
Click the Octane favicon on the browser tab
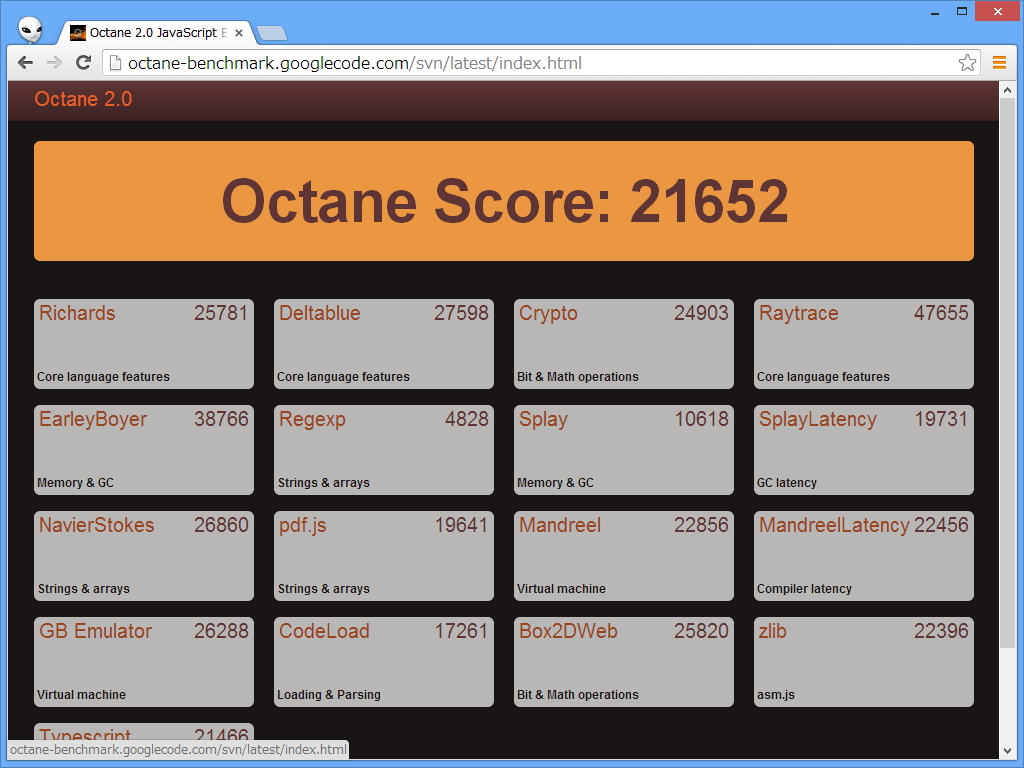(76, 32)
